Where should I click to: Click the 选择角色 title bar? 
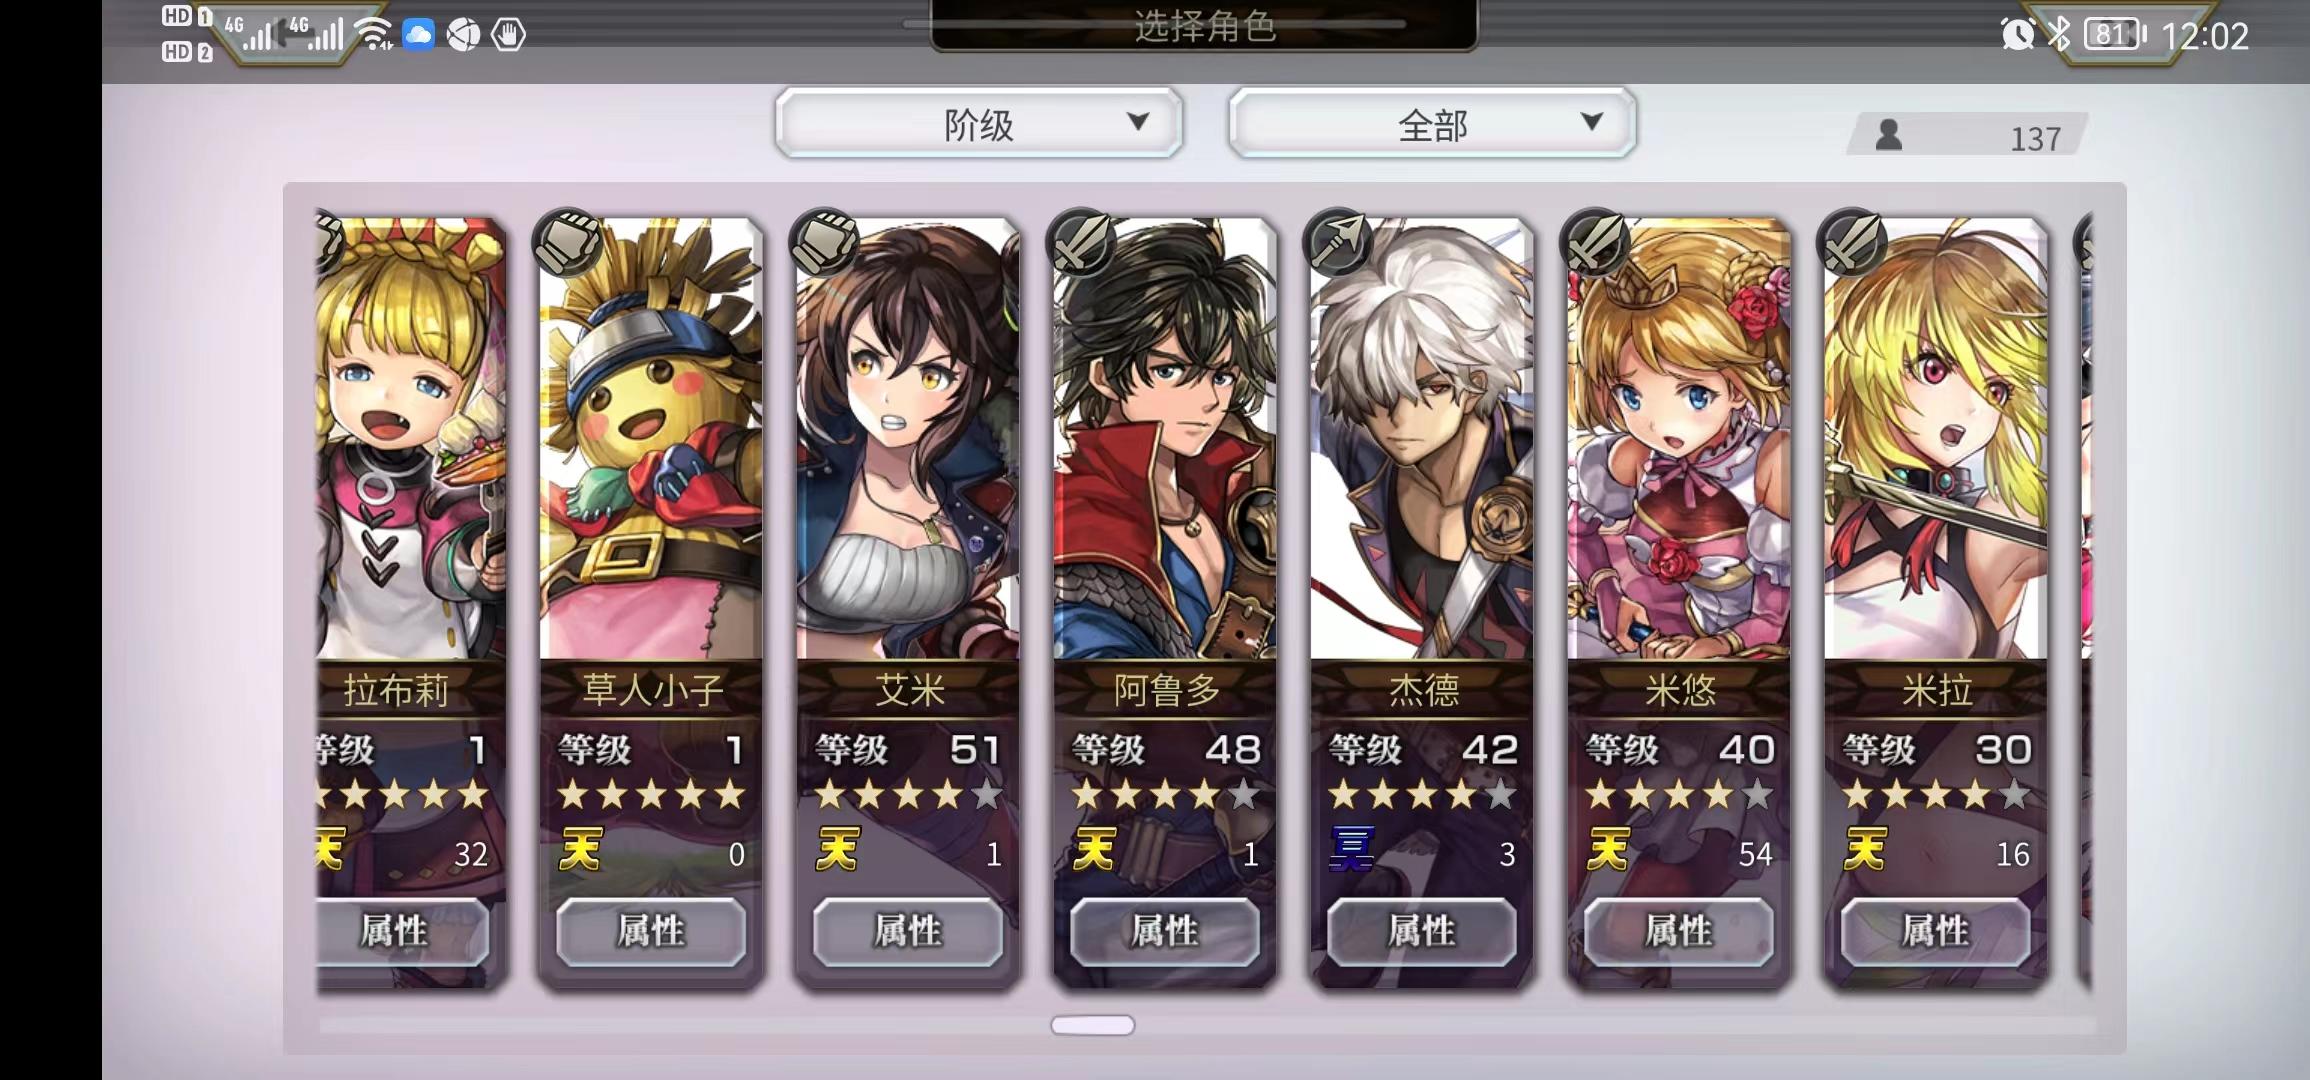tap(1204, 25)
